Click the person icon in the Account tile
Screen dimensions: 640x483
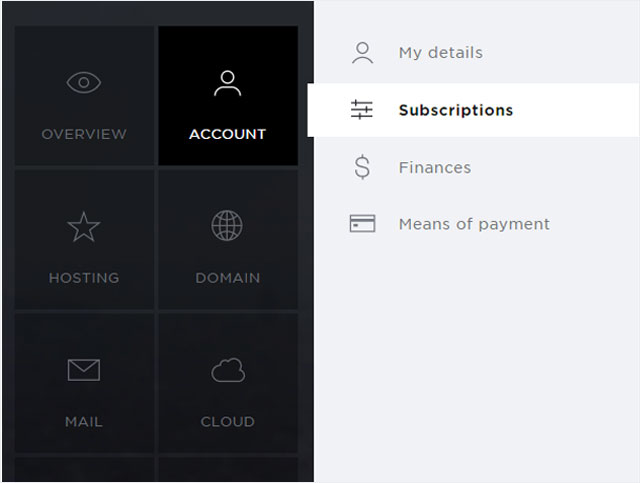pyautogui.click(x=228, y=83)
